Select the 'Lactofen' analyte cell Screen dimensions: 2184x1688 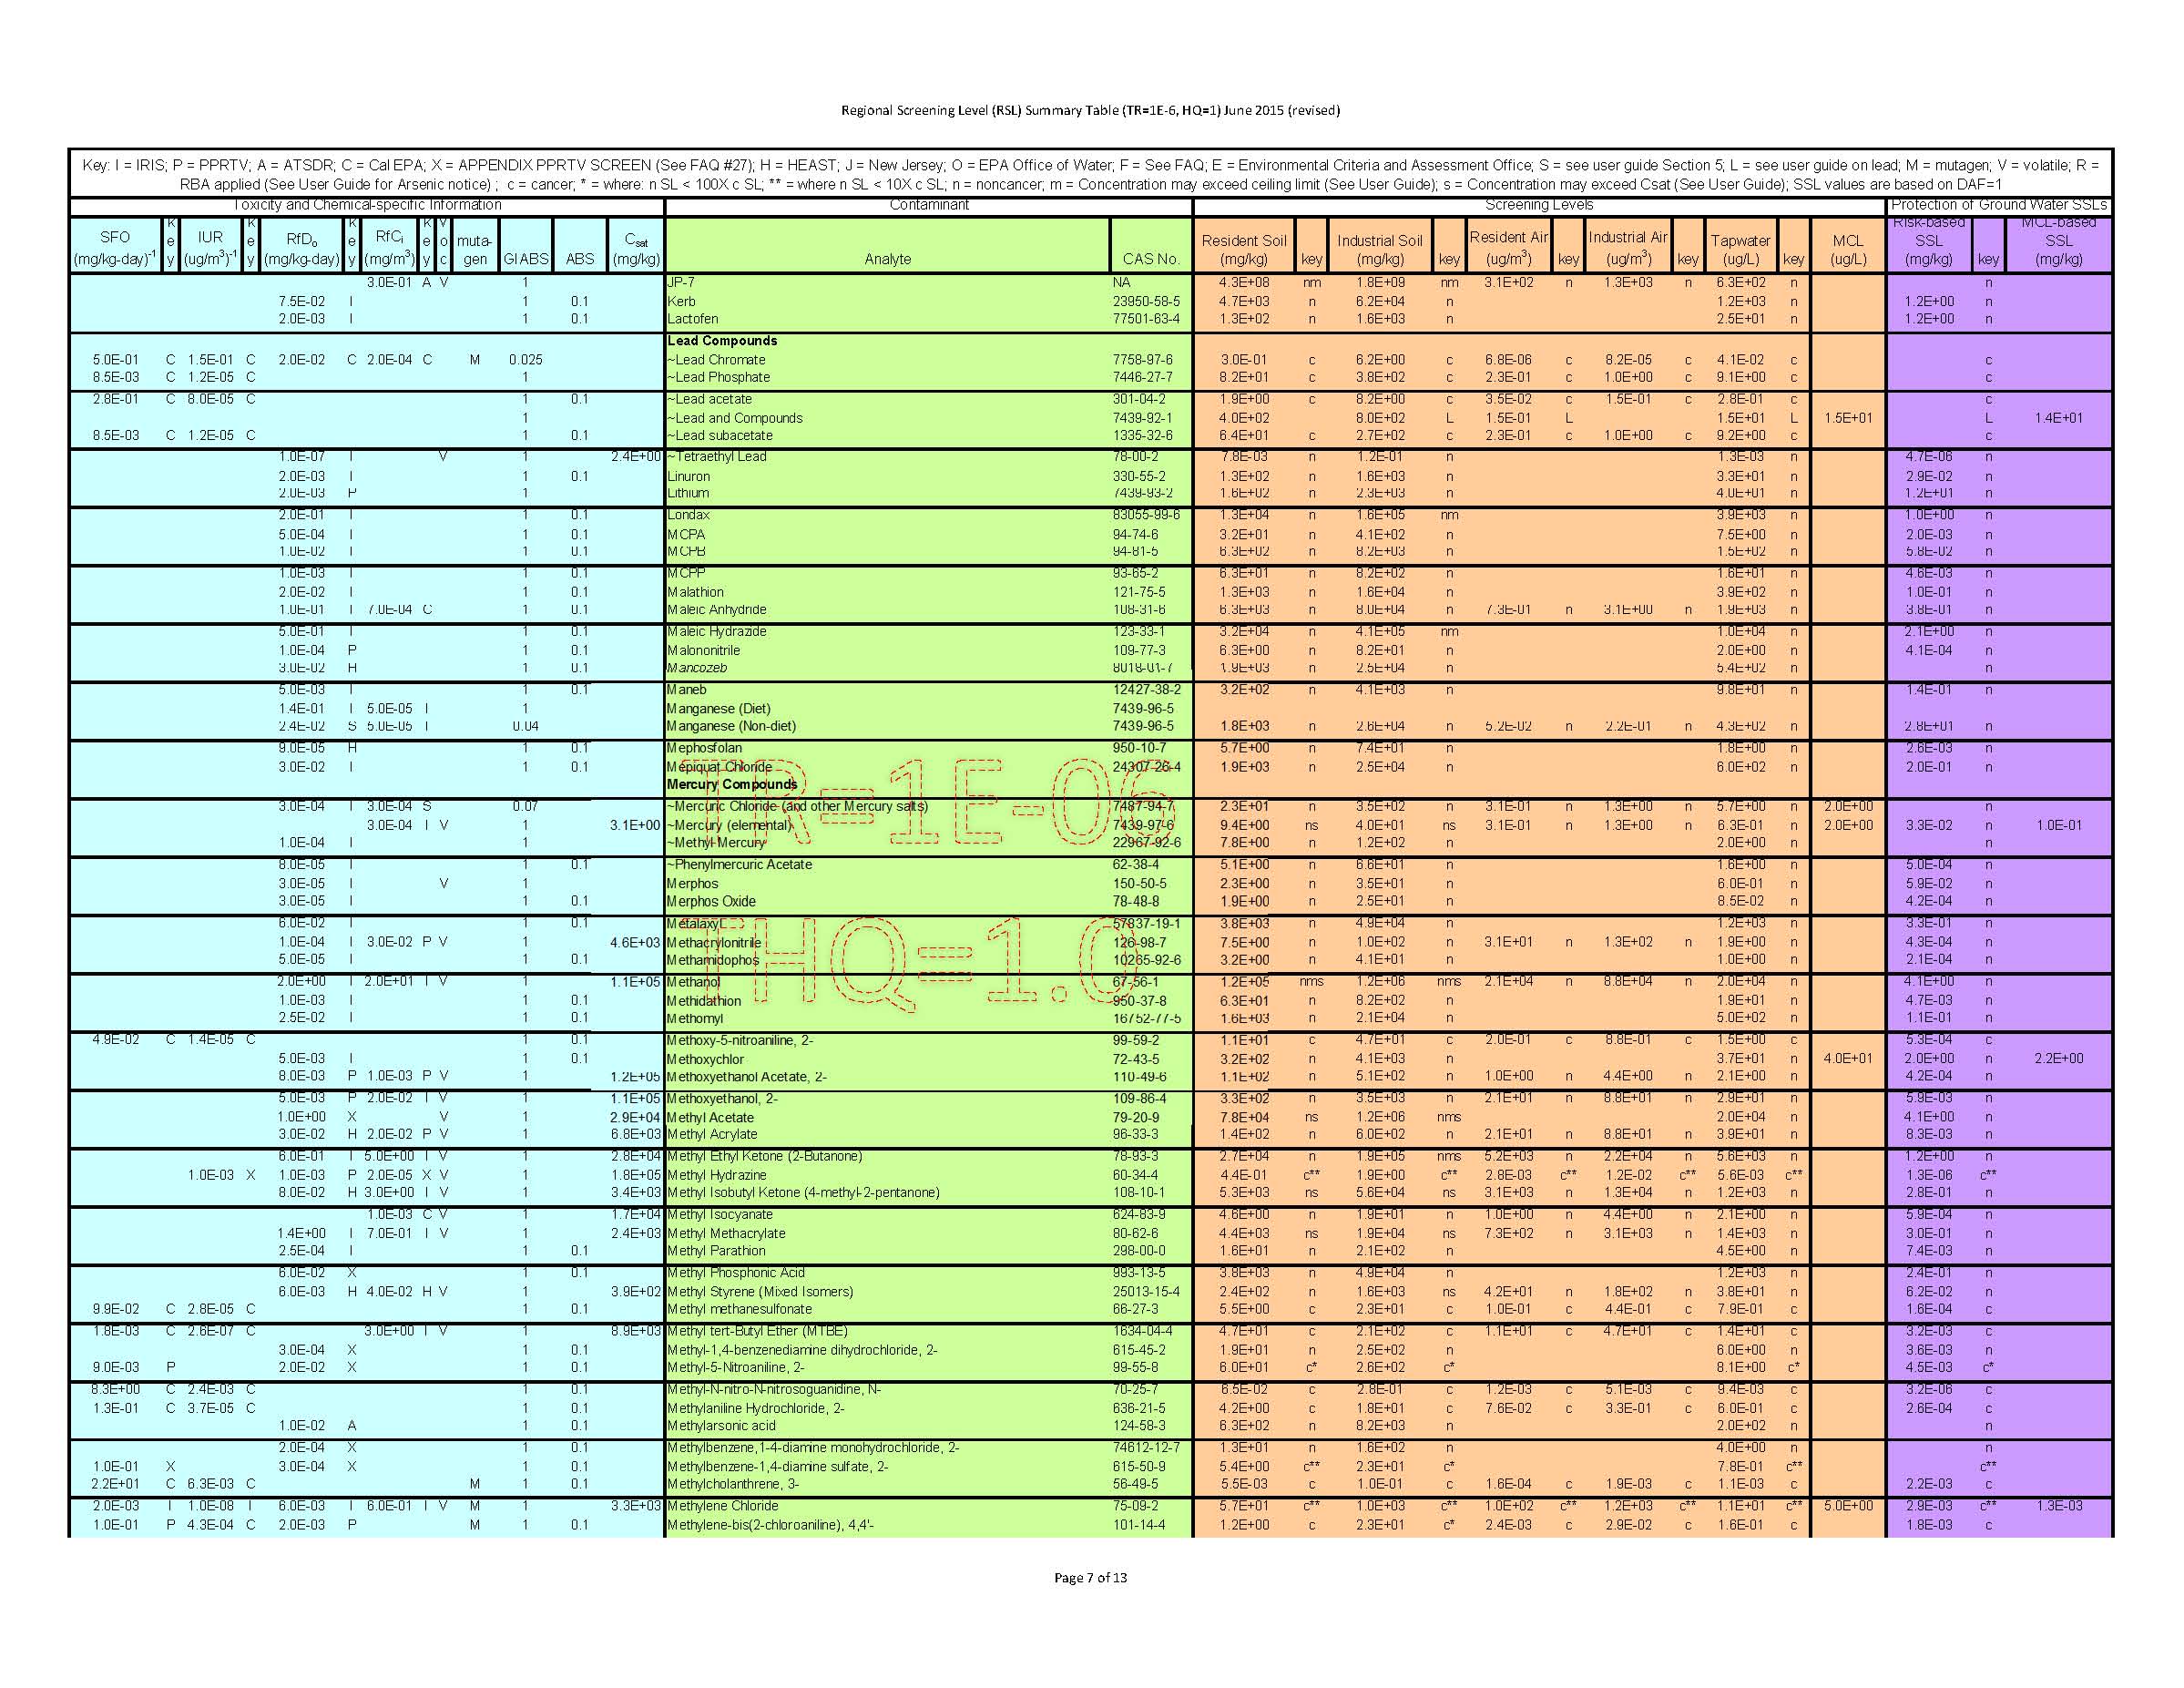tap(693, 319)
